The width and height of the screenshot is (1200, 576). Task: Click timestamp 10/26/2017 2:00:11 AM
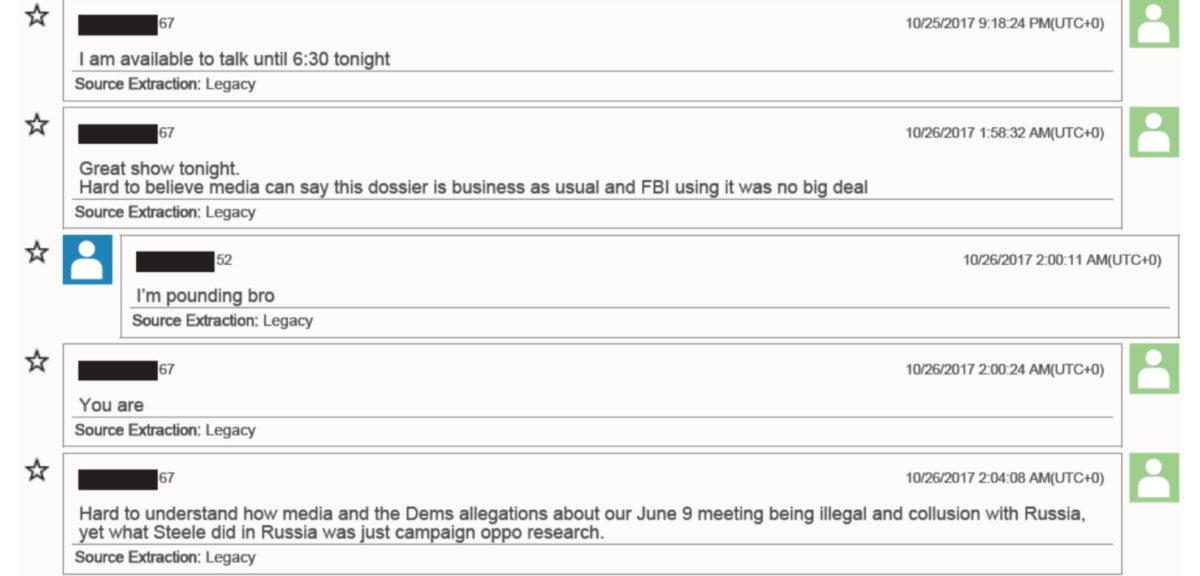1062,260
